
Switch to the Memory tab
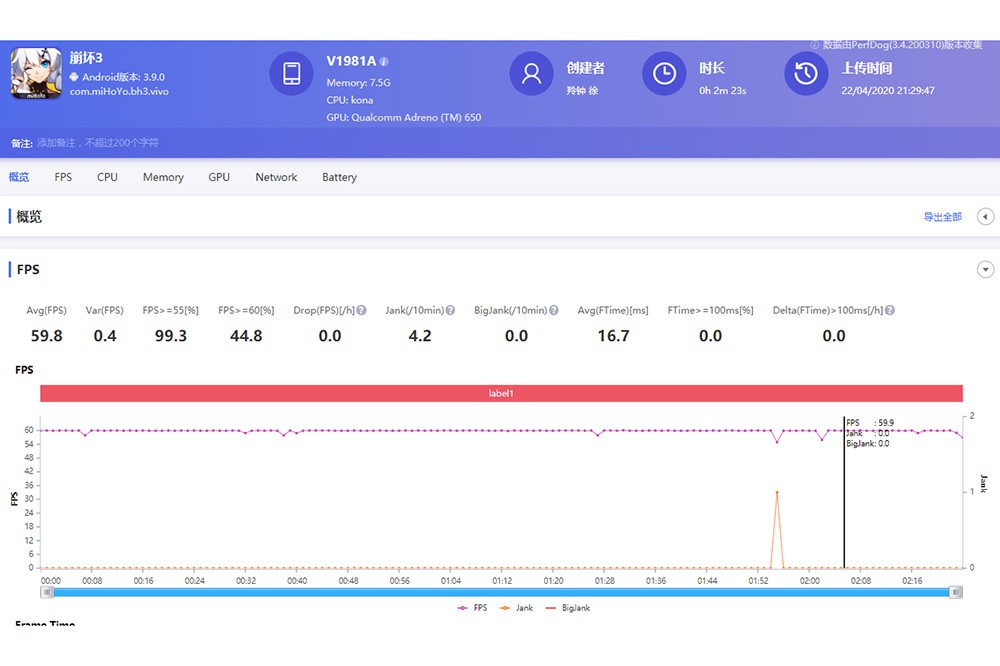163,177
